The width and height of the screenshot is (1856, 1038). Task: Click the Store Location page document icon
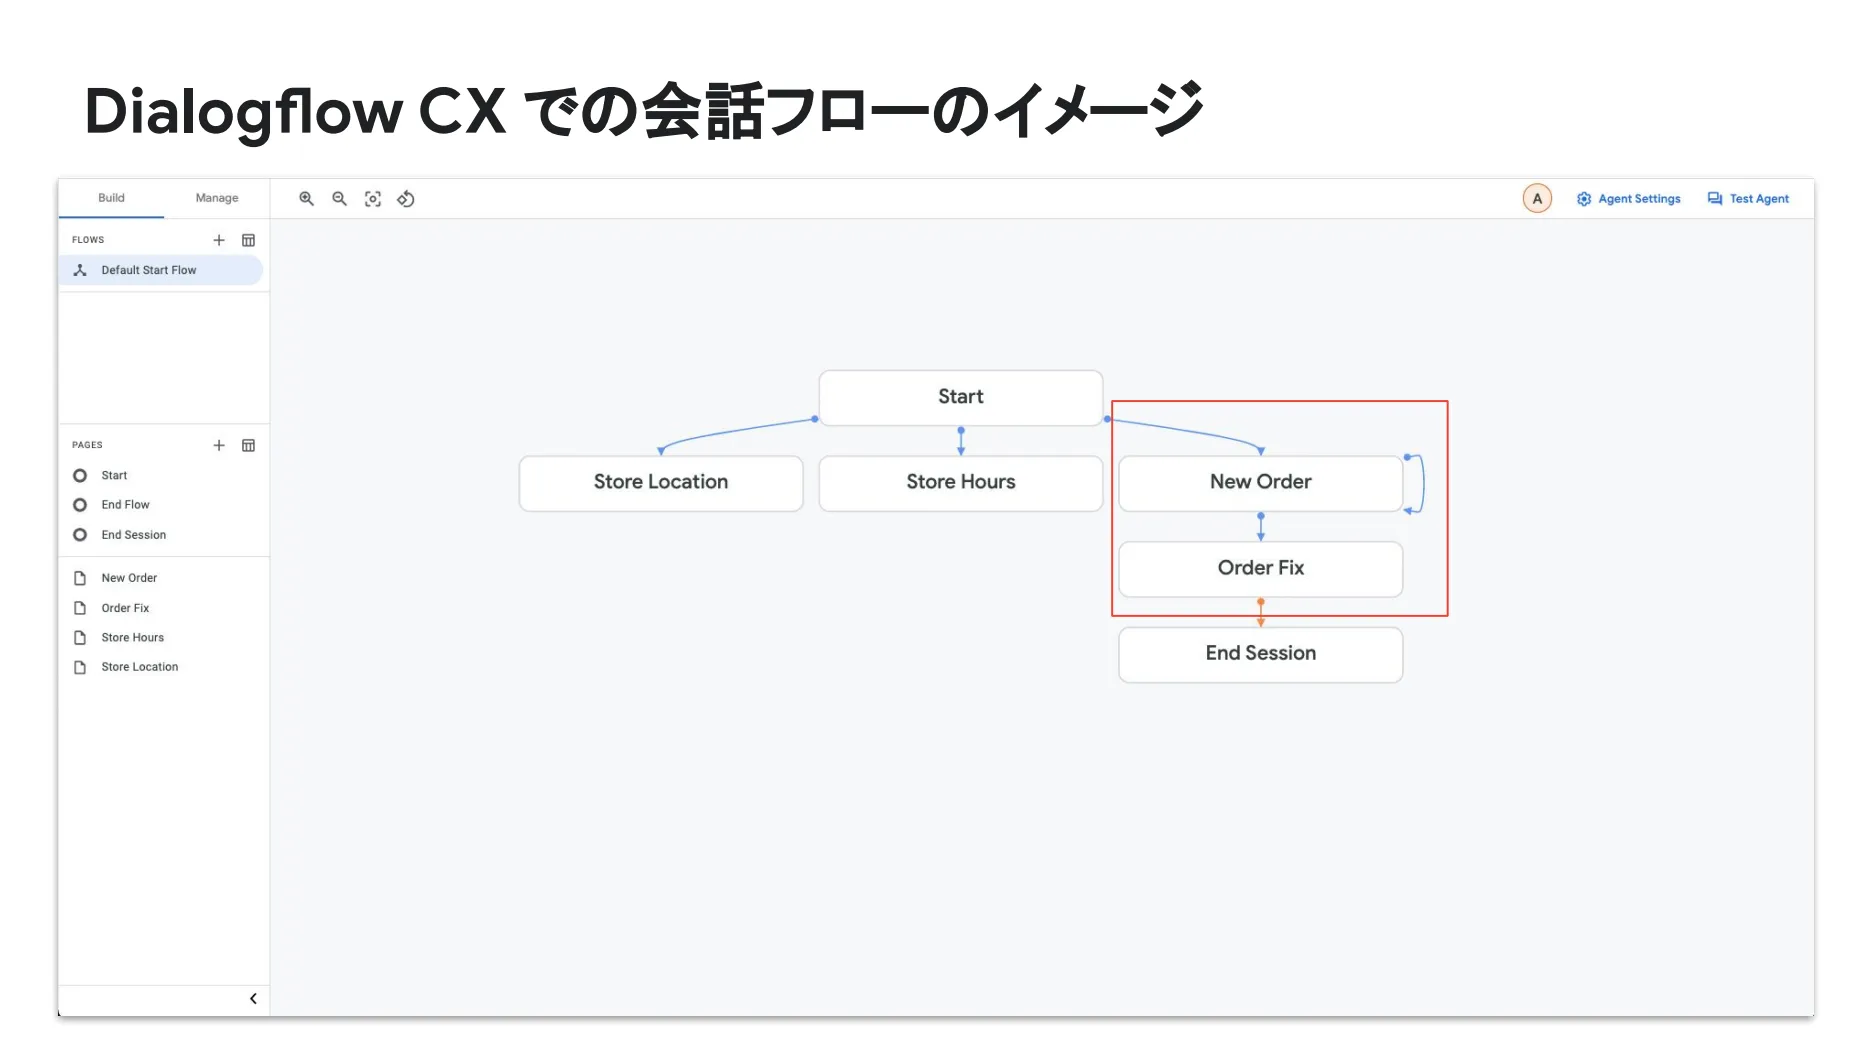(x=80, y=667)
